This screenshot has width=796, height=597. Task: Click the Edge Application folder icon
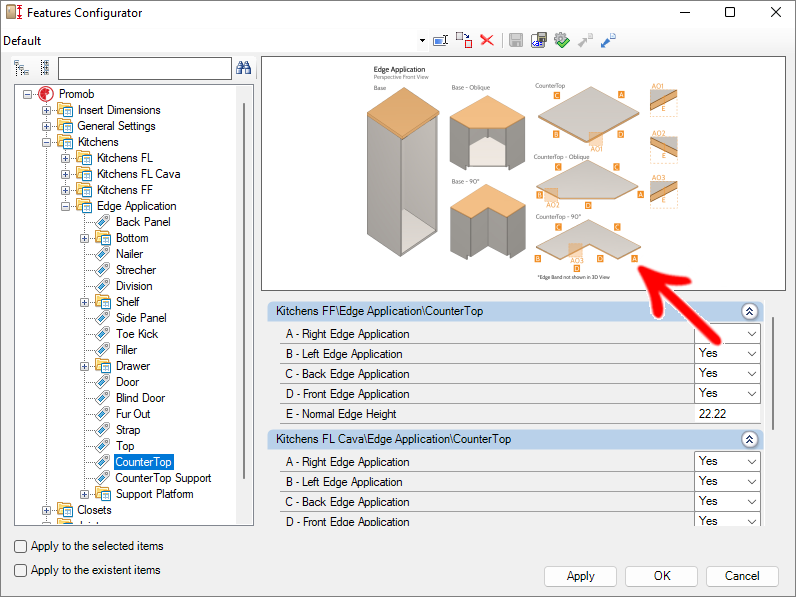[x=84, y=206]
